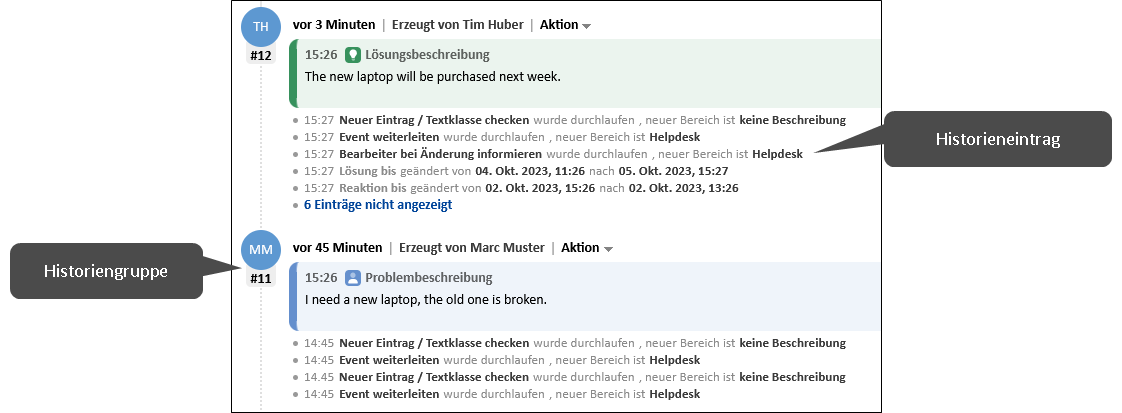Click the TH avatar for Tim Huber

pyautogui.click(x=261, y=25)
